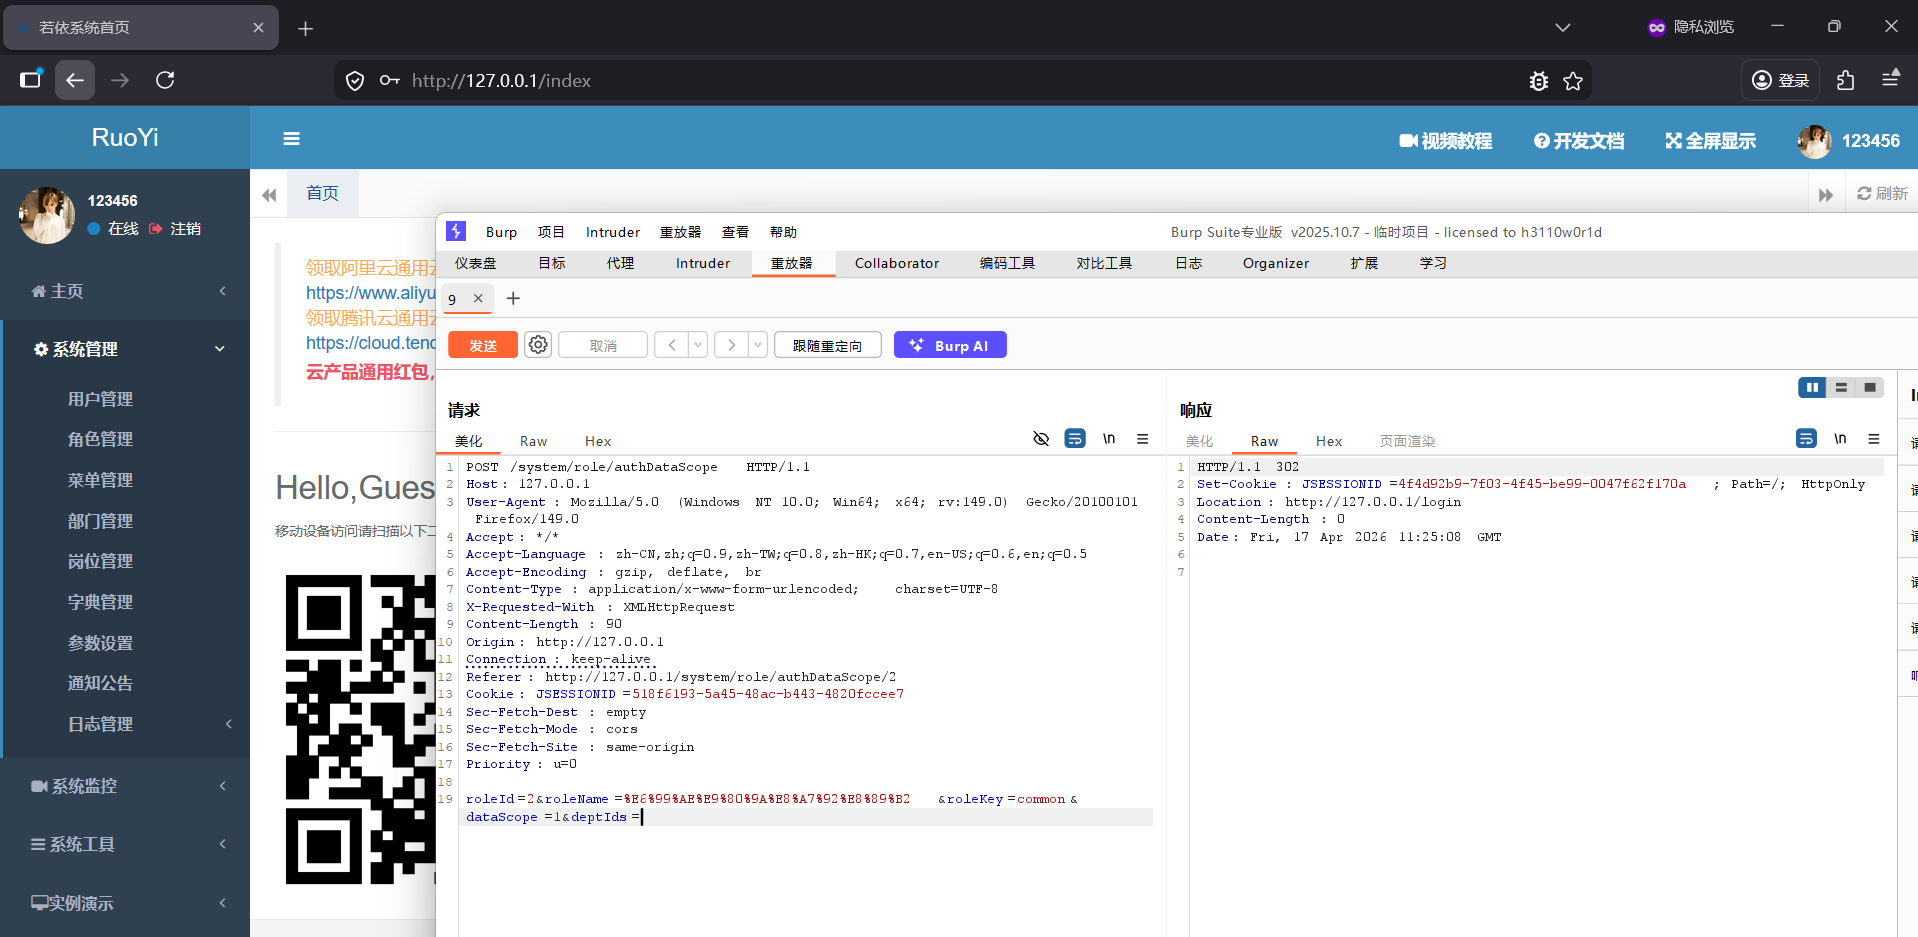Toggle response non-printable \n characters

tap(1840, 438)
